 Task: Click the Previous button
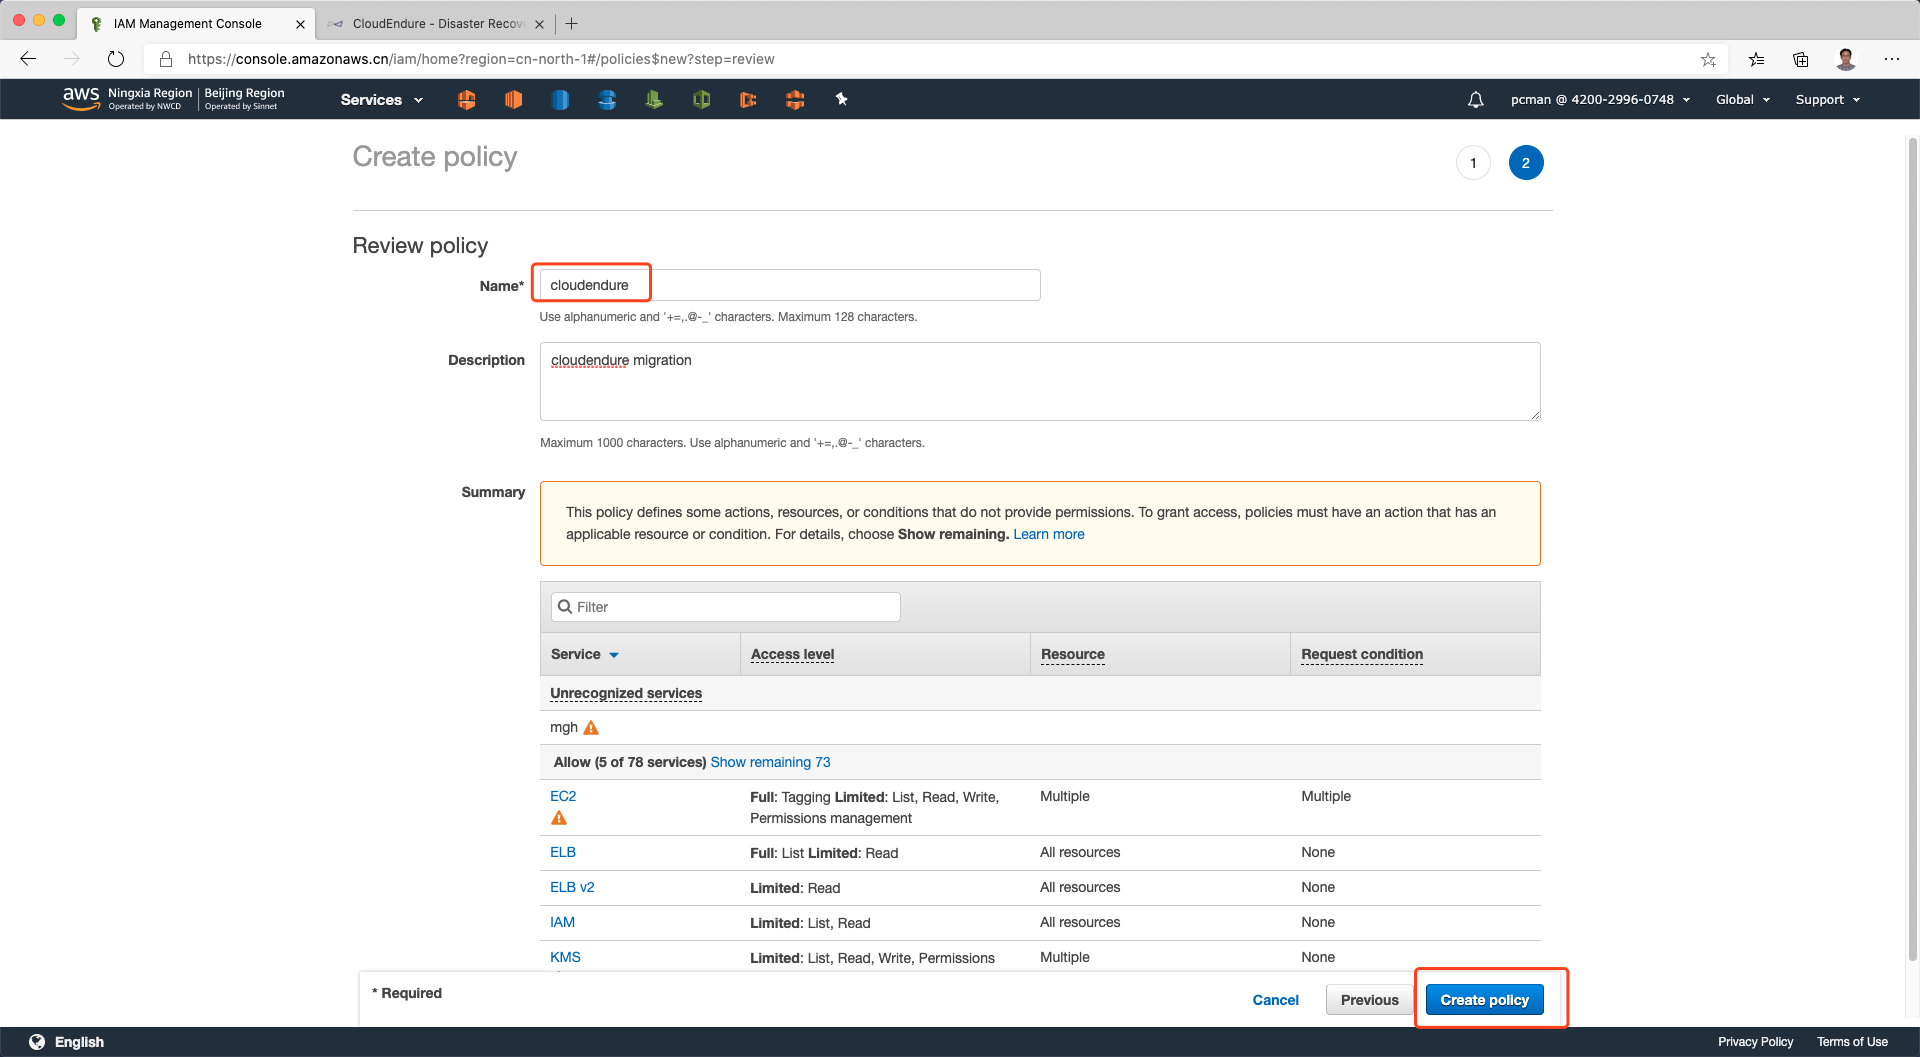pos(1369,1000)
